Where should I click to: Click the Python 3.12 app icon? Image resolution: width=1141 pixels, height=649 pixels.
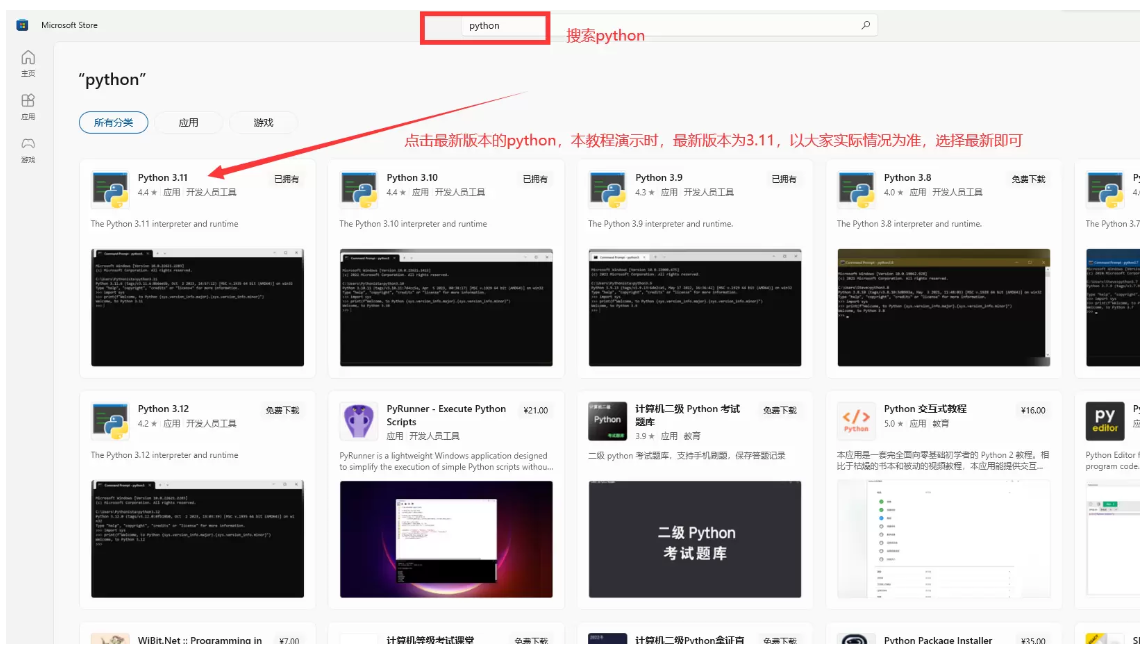110,421
